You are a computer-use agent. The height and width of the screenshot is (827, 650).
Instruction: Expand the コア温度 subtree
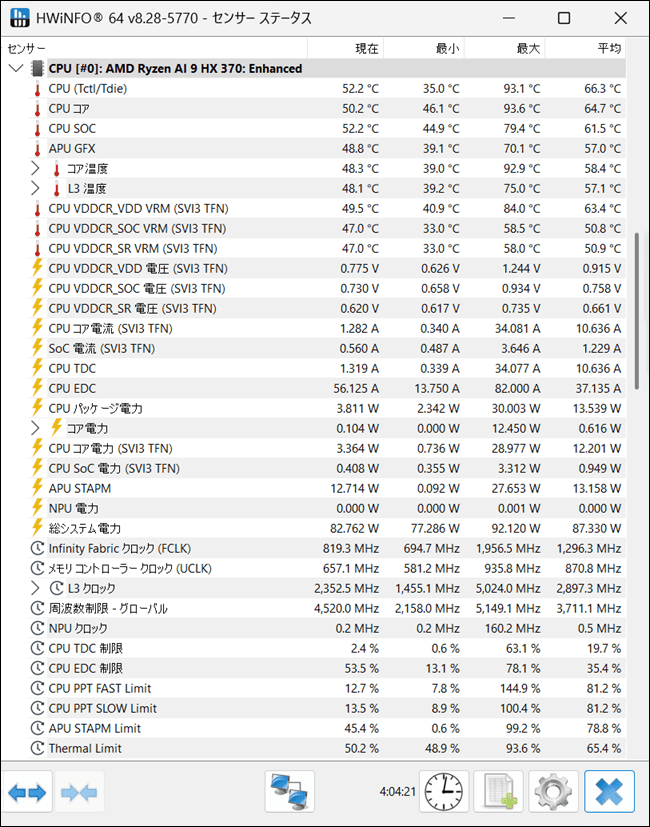point(35,169)
